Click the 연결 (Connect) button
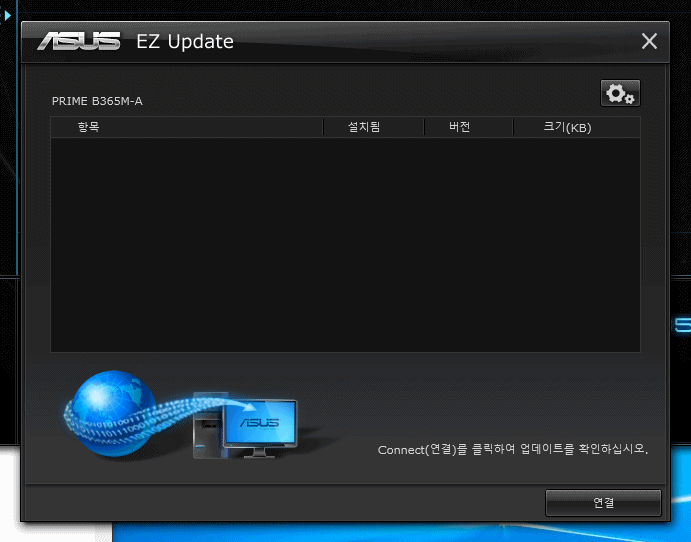Screen dimensions: 691x542 click(603, 502)
